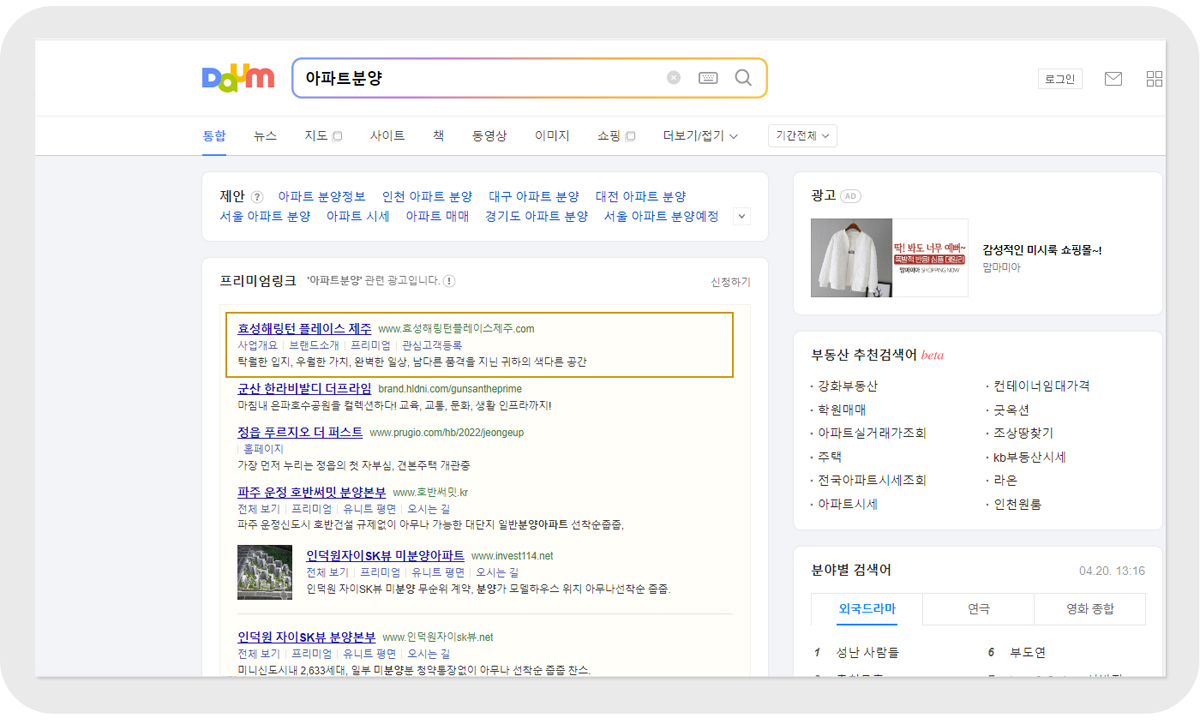Click the info icon beside 프리미엄링크 notice
The image size is (1200, 724).
449,281
